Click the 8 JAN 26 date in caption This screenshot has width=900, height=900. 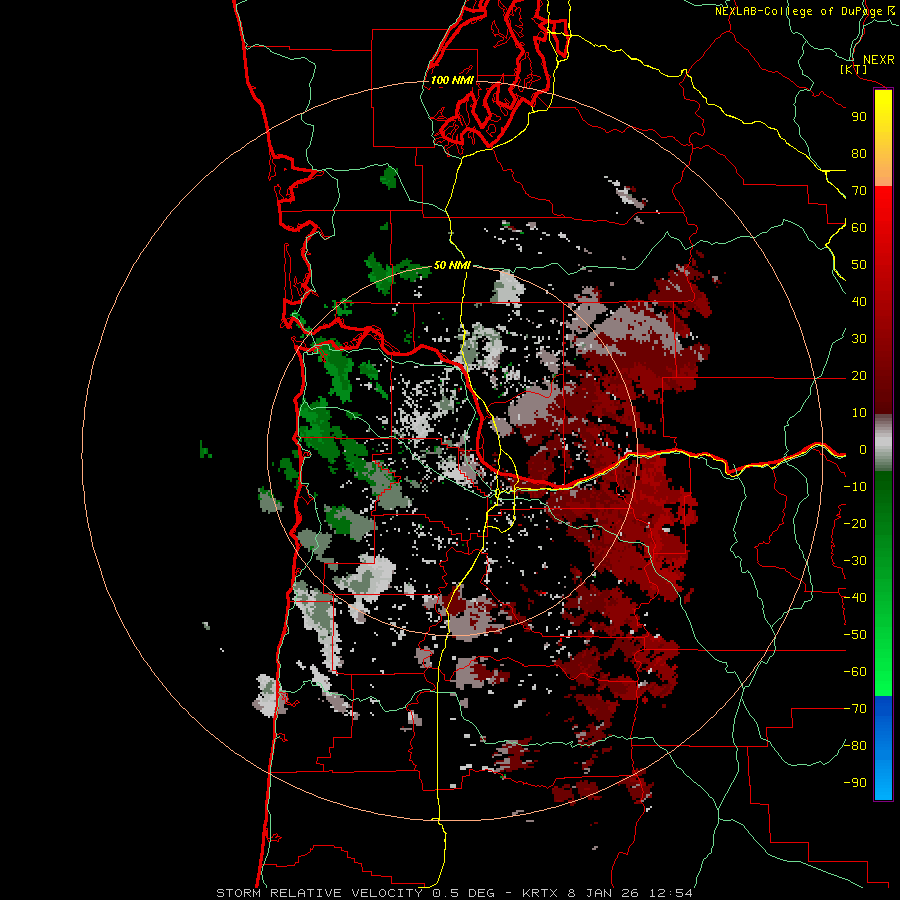605,893
